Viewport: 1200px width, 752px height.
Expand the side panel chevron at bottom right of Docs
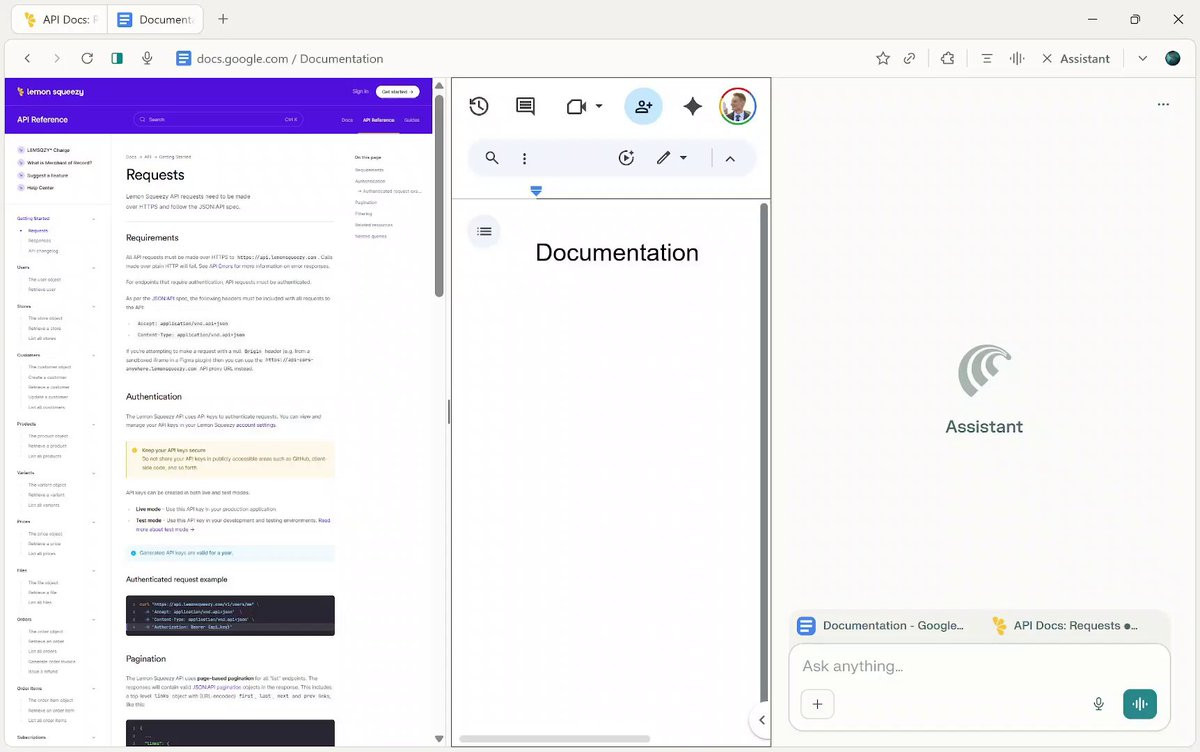[761, 720]
